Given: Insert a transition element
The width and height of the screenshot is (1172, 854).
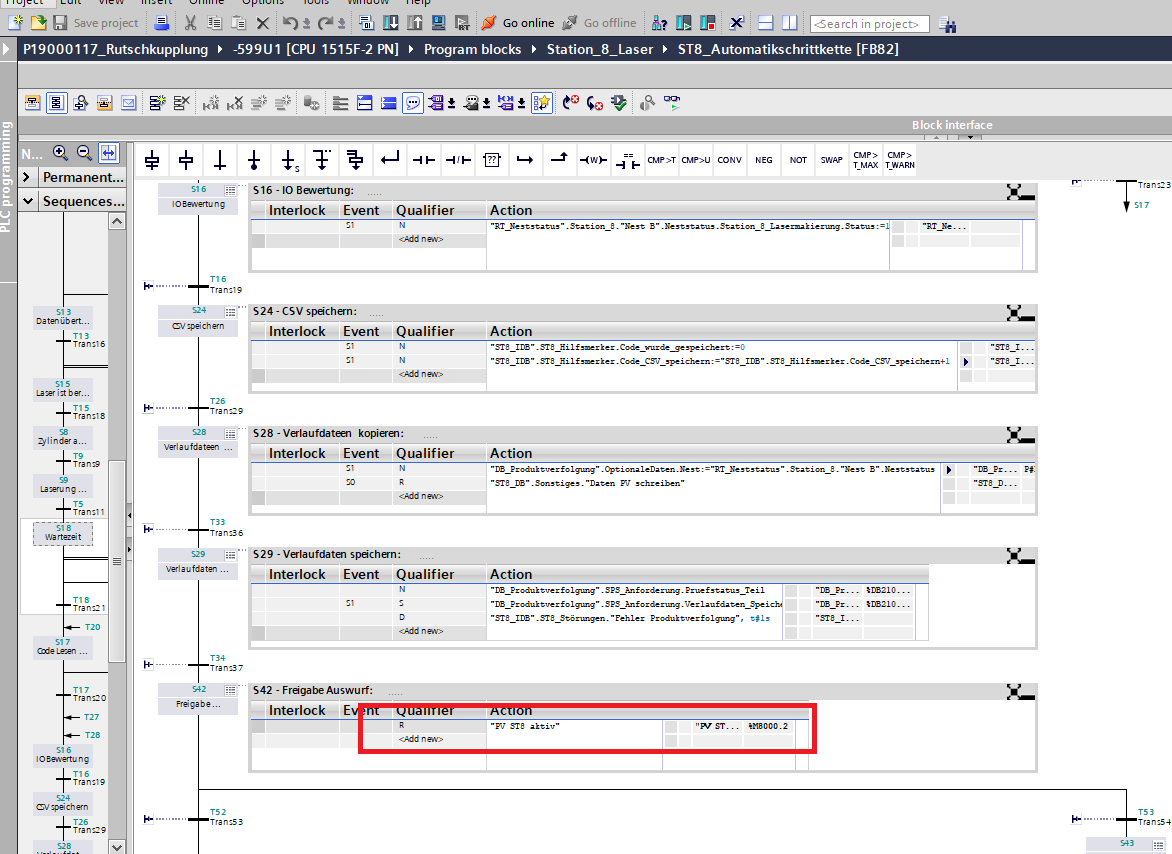Looking at the screenshot, I should (x=220, y=160).
